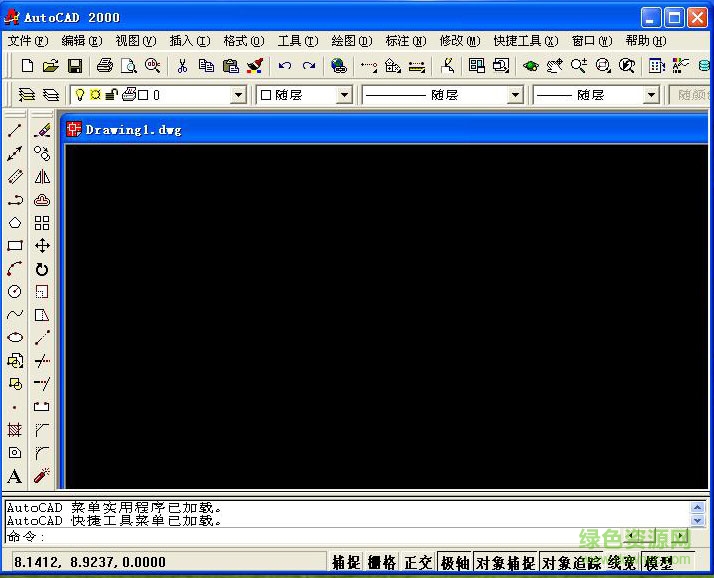Open the 文件 (File) menu

27,41
